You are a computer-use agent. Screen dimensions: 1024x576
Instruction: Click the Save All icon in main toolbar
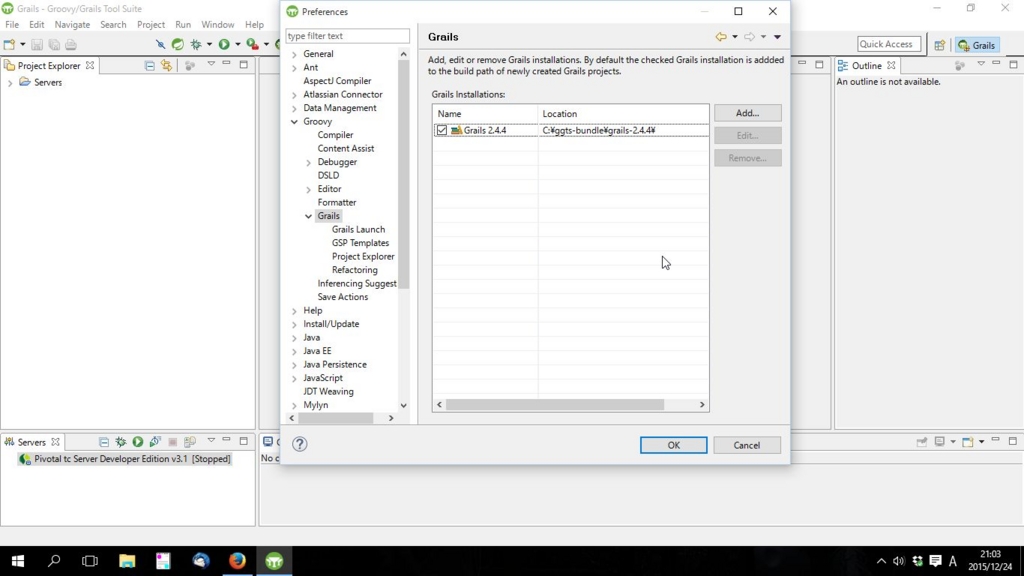tap(54, 44)
